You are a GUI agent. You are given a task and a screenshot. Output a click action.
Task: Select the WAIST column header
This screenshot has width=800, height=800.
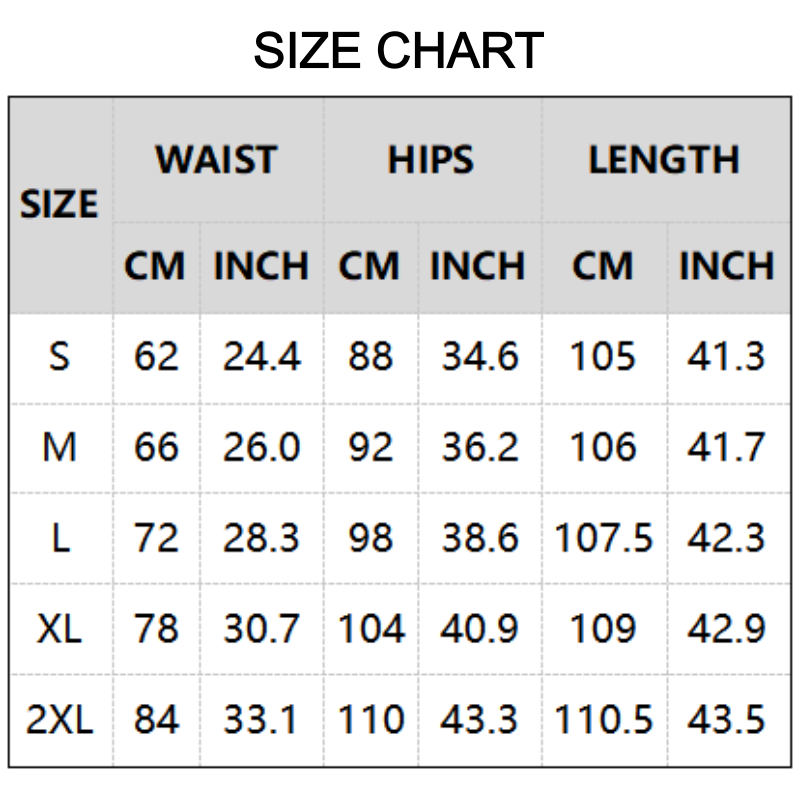(x=216, y=160)
